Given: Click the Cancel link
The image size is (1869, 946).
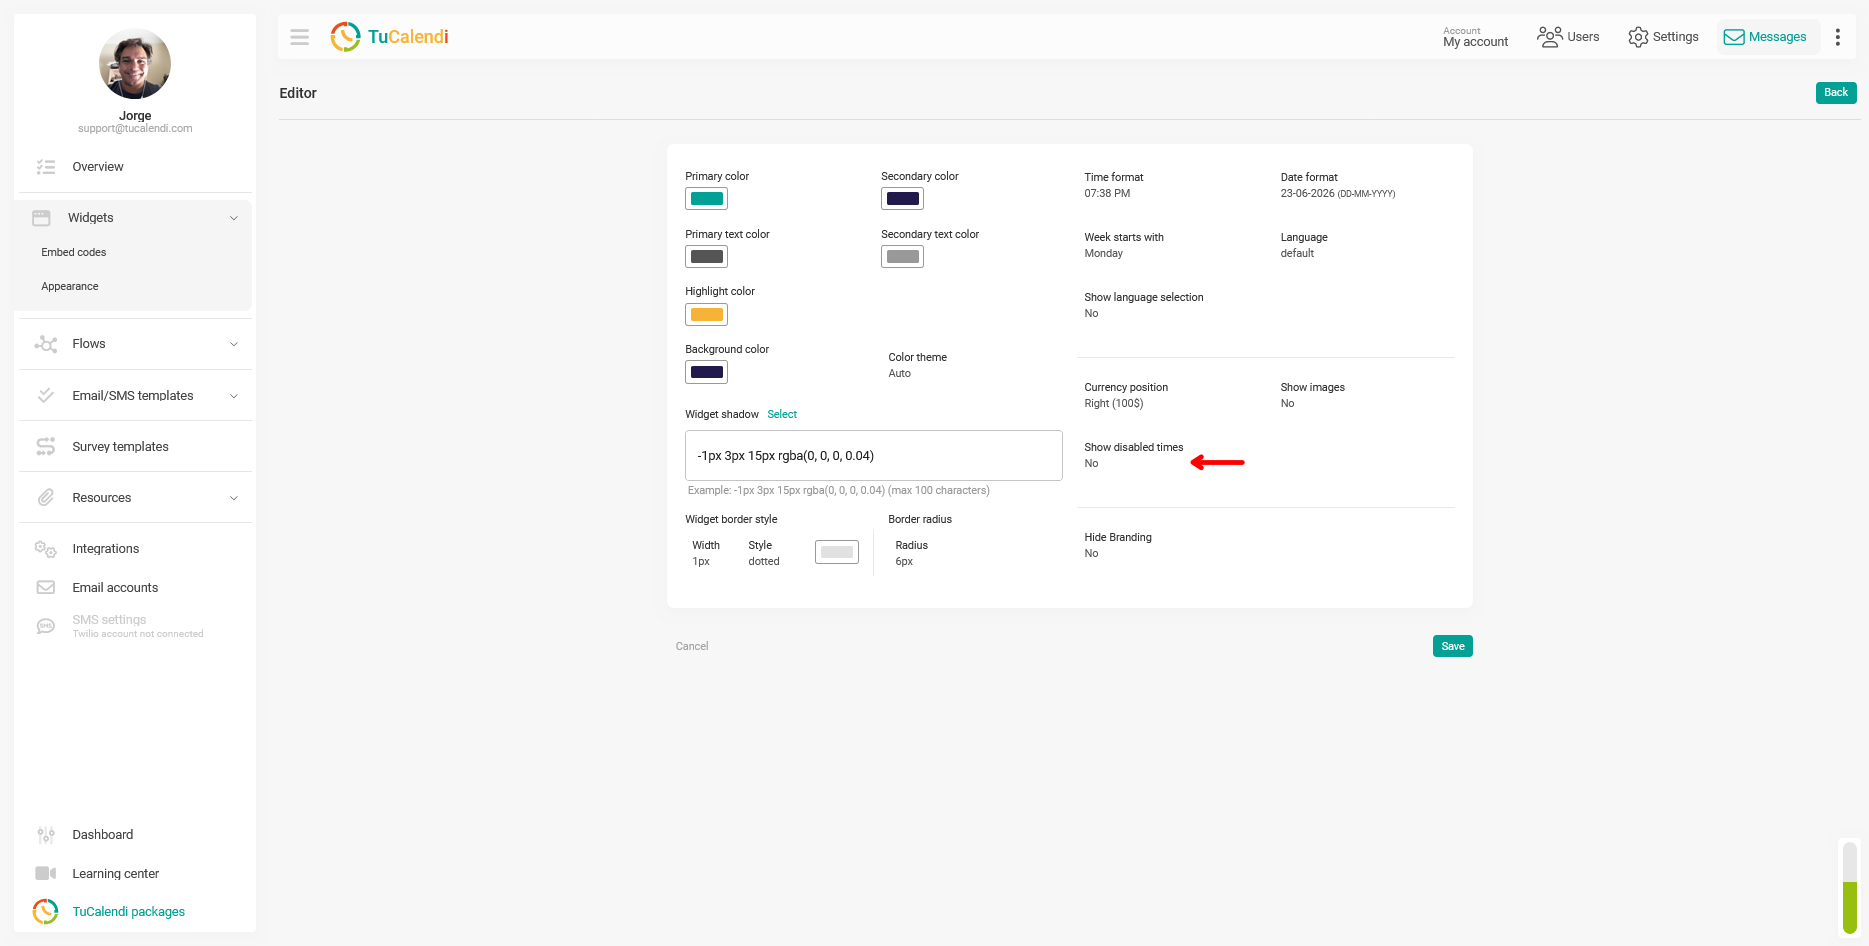Looking at the screenshot, I should point(692,646).
